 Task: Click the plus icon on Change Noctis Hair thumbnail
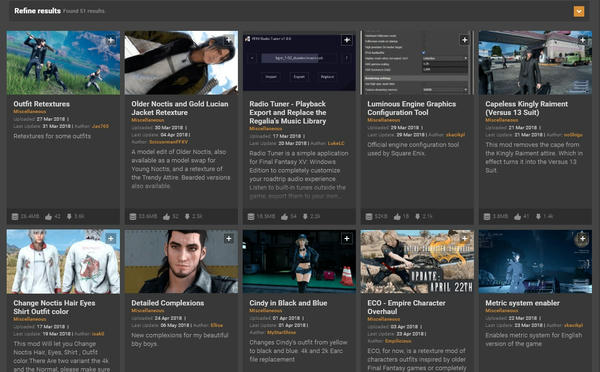111,239
